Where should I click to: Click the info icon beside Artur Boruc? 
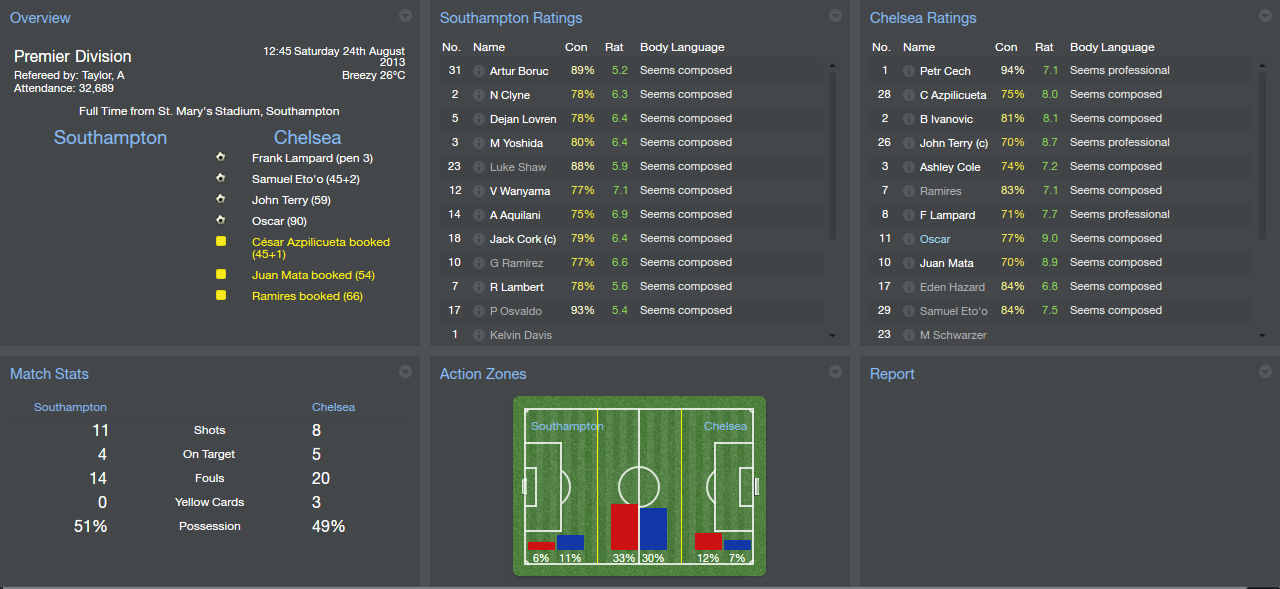click(478, 71)
